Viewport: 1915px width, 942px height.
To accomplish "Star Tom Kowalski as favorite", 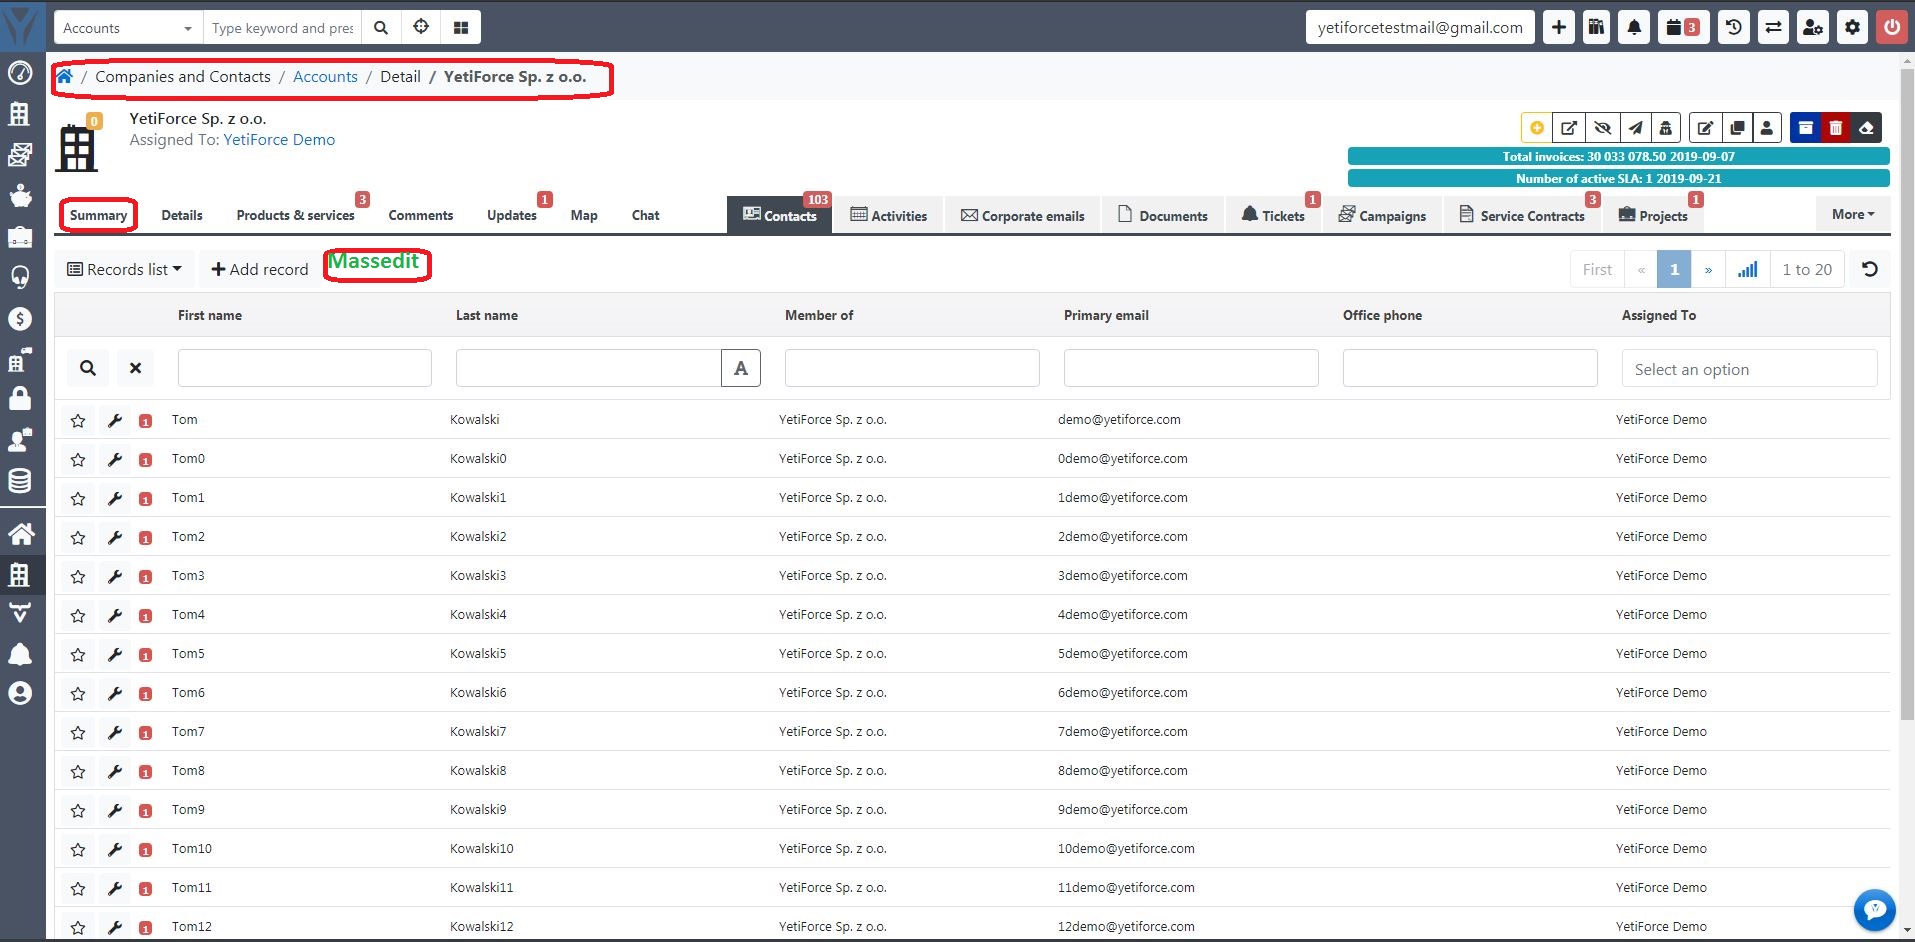I will 78,420.
